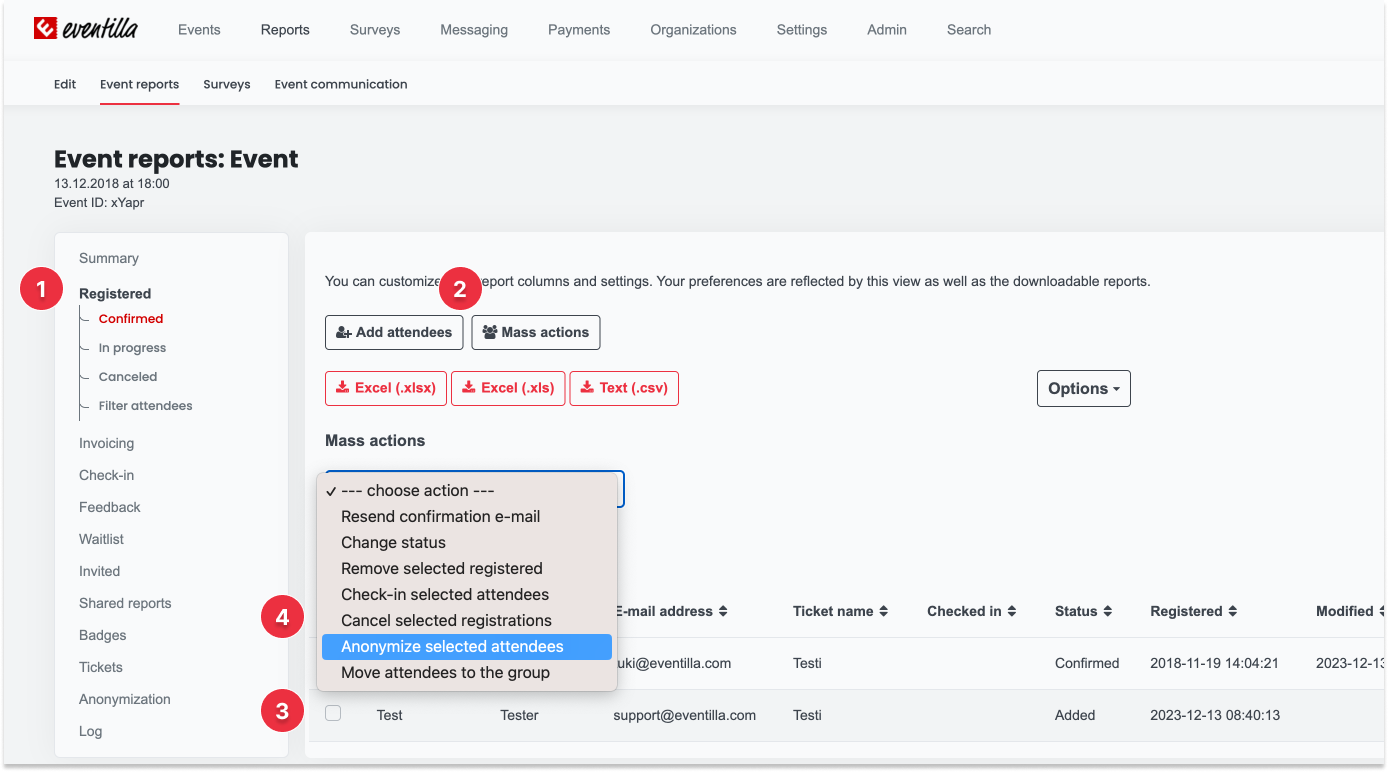Click last name 'Tester' cell

tap(520, 715)
